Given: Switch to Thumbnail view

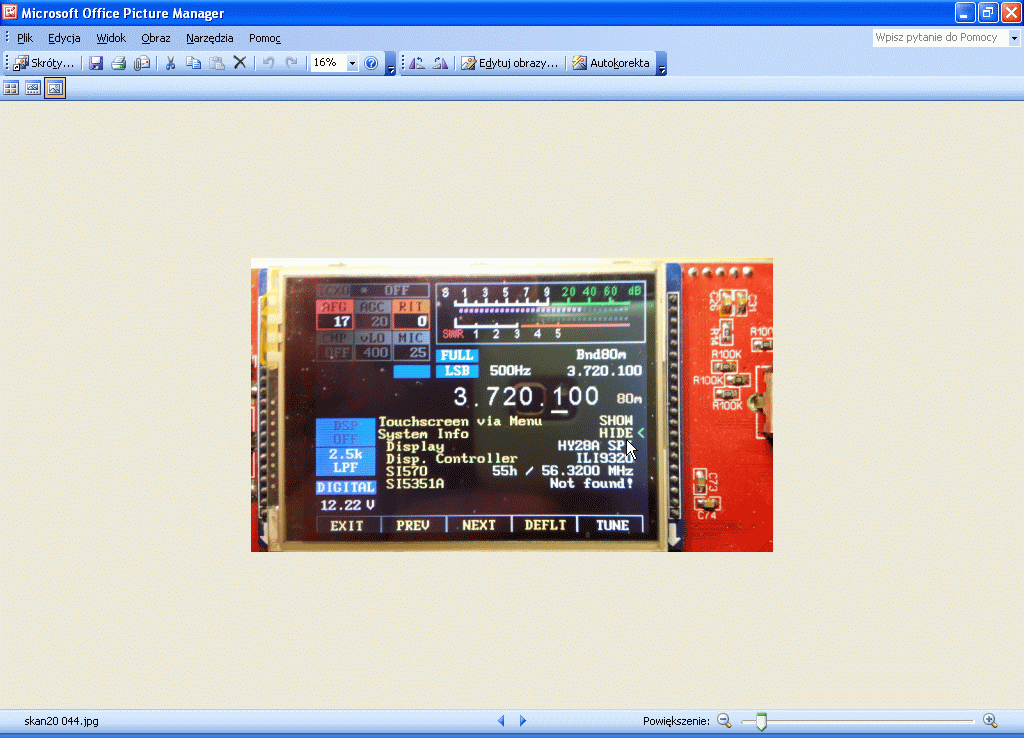Looking at the screenshot, I should point(12,89).
